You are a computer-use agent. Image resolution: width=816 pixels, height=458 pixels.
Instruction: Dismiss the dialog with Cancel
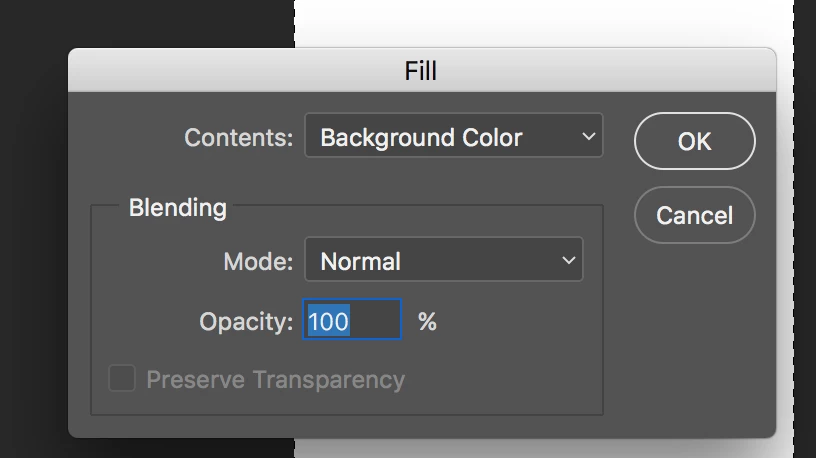(695, 215)
